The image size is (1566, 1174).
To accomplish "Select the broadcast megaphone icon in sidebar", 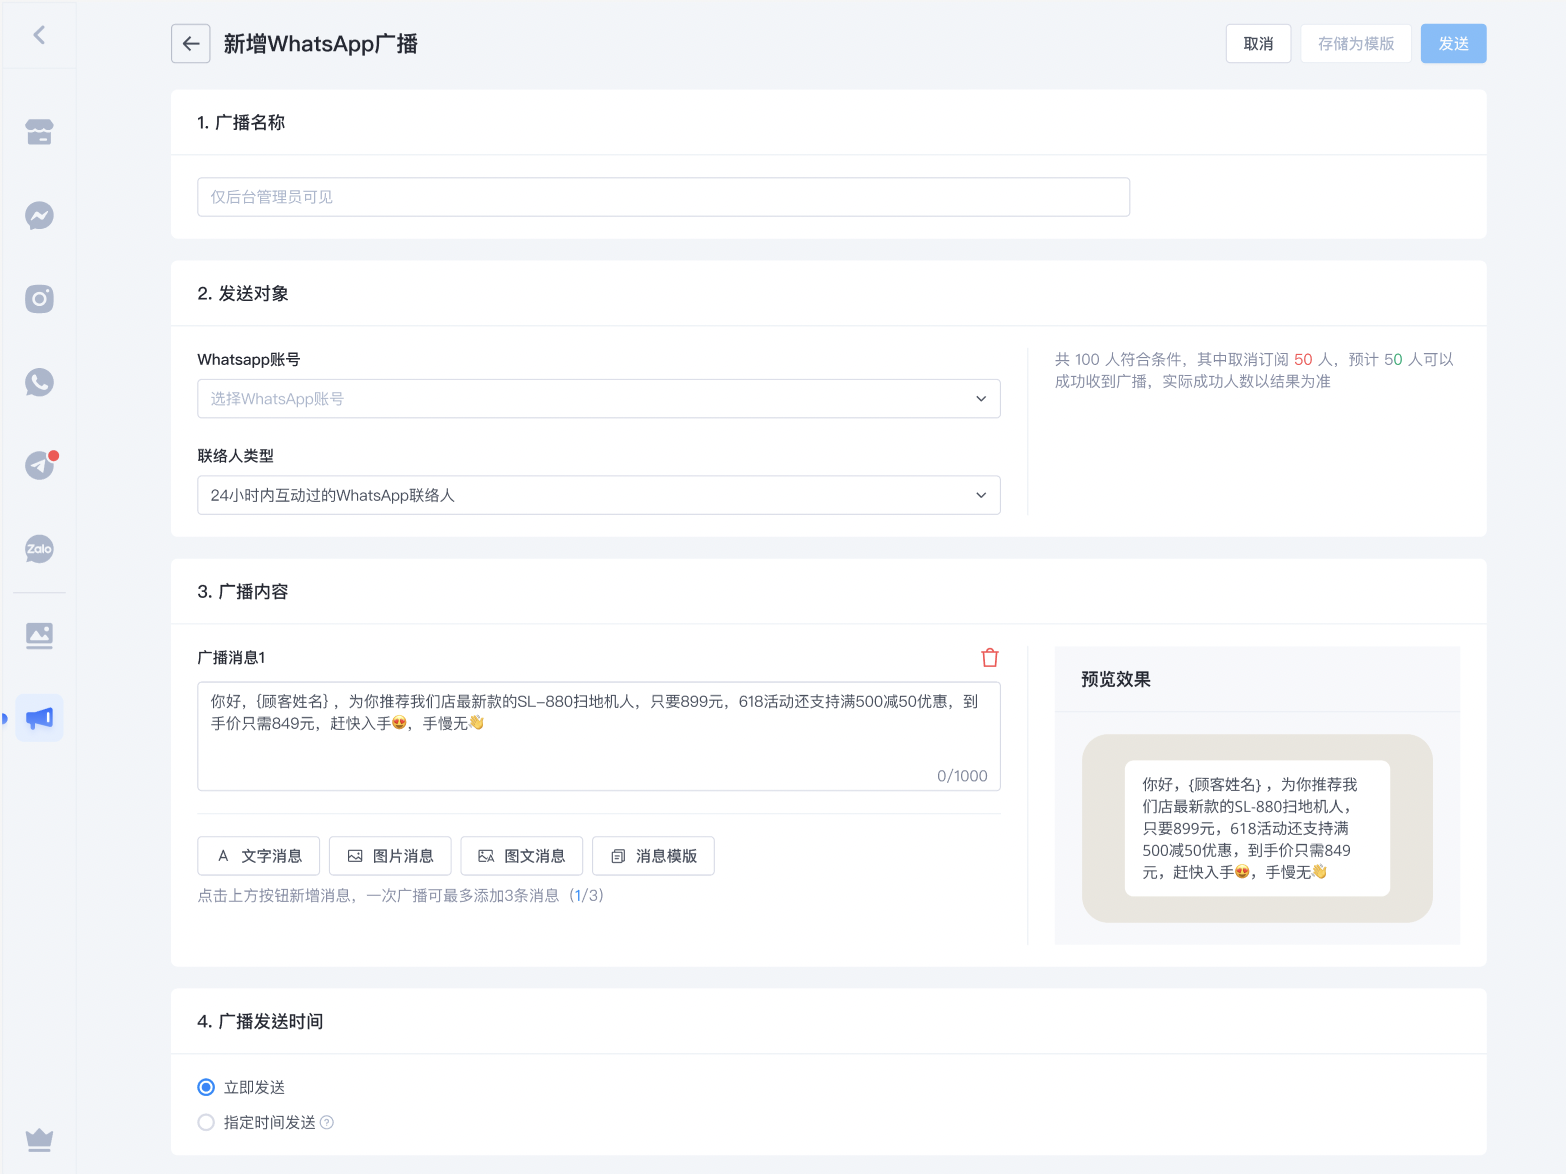I will pos(39,718).
